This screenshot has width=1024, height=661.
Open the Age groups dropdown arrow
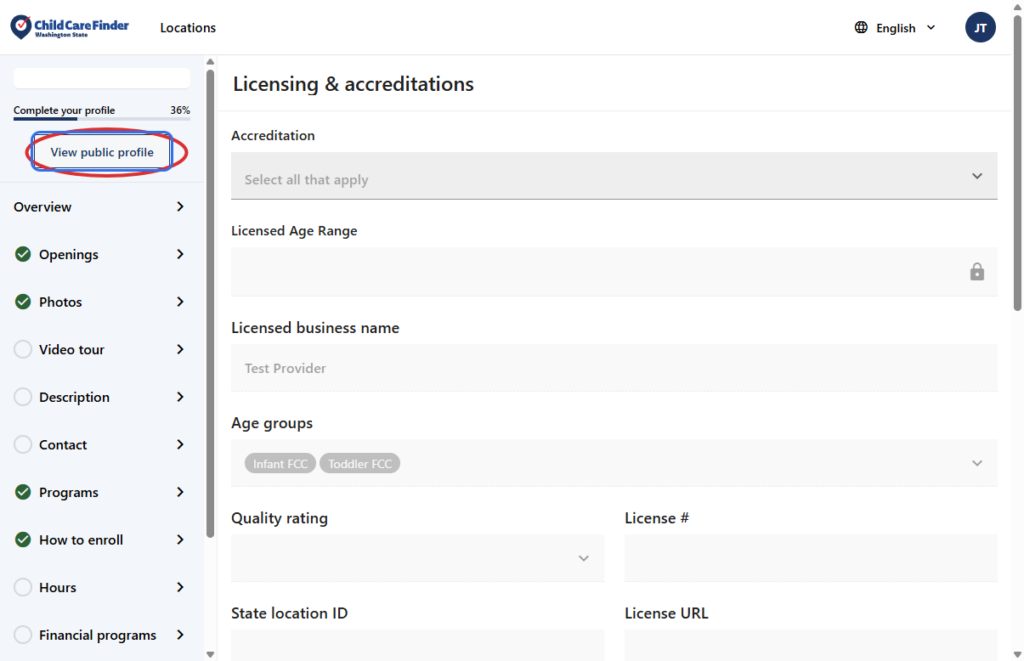[977, 463]
